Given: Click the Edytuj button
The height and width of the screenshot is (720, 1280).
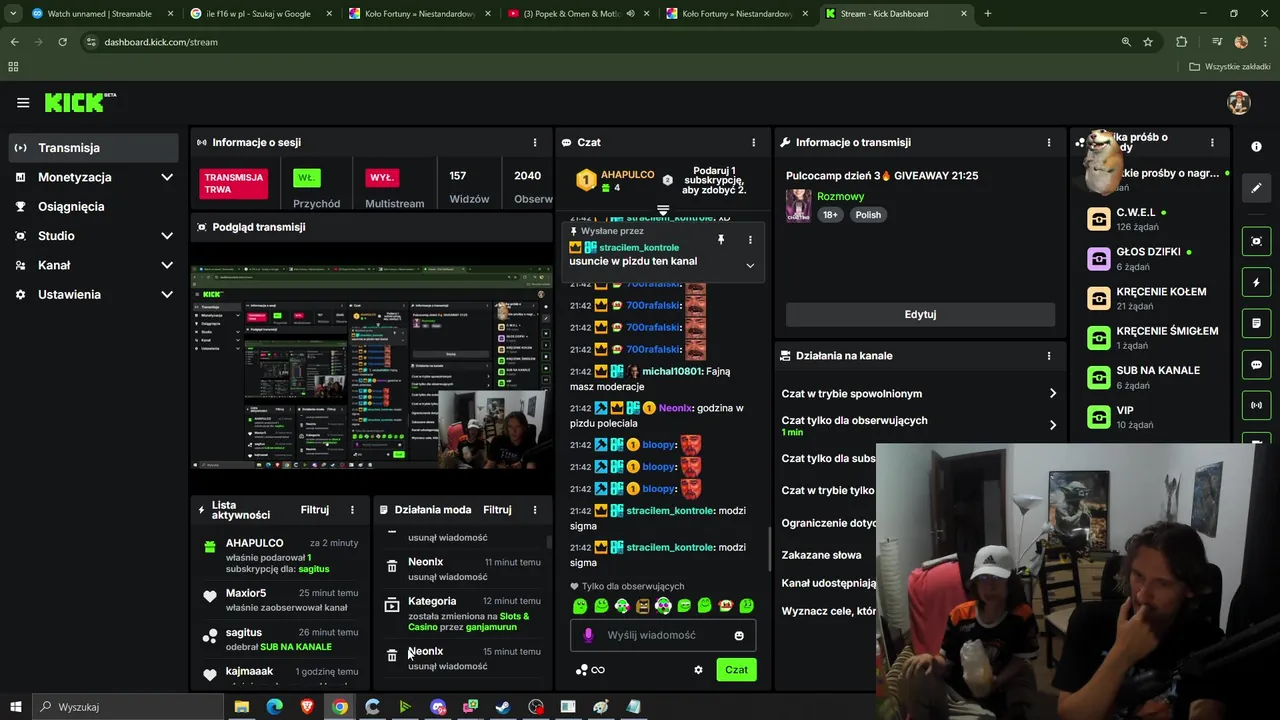Looking at the screenshot, I should click(920, 314).
